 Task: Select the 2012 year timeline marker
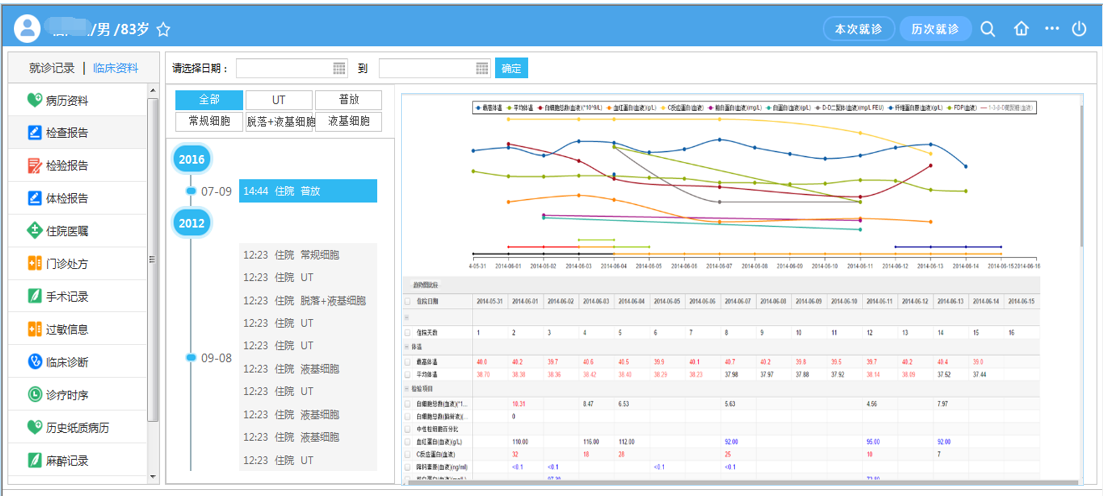(191, 223)
